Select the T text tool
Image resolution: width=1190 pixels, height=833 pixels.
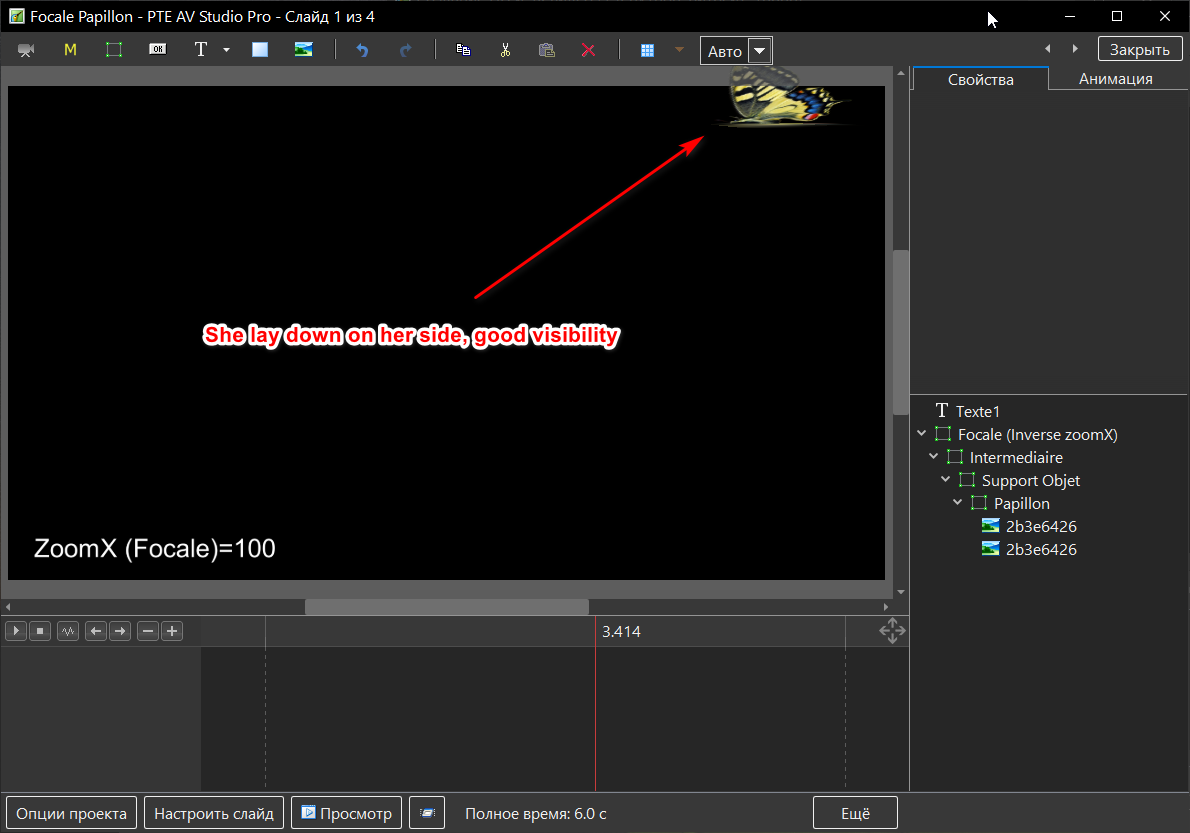pos(201,50)
